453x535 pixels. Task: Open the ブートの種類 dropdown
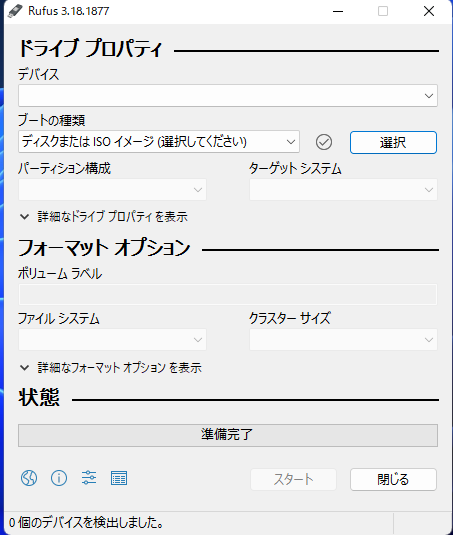pos(159,142)
